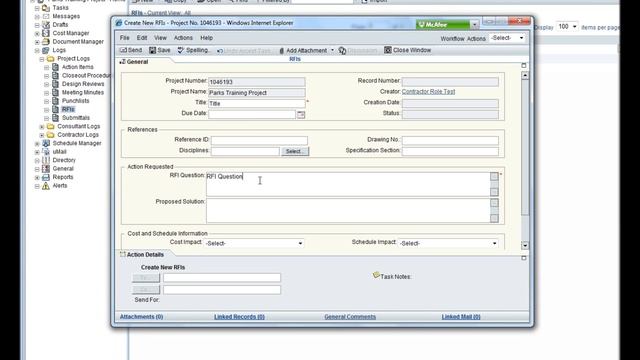
Task: Expand the Consultant Logs folder
Action: click(x=42, y=127)
